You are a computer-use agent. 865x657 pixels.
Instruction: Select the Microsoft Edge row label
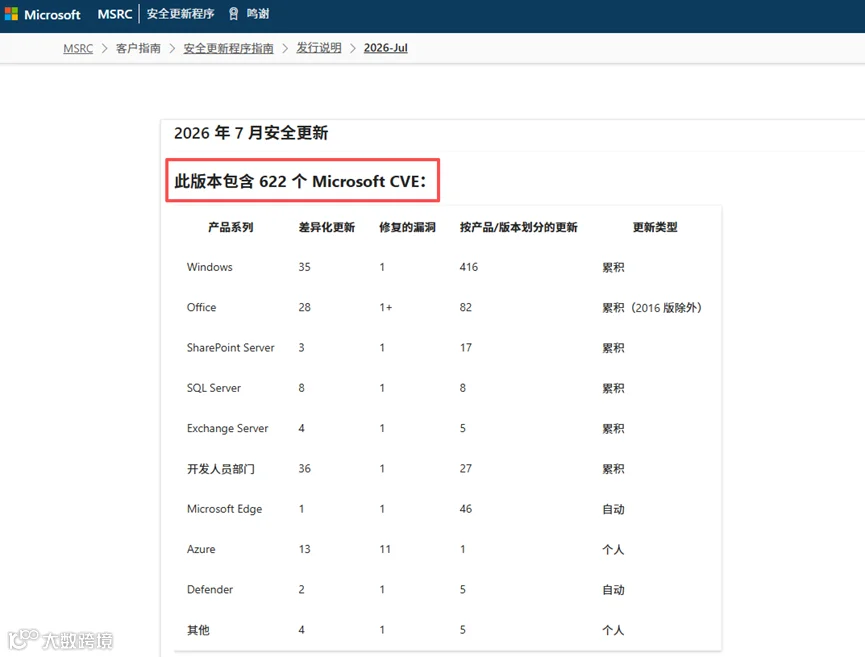pyautogui.click(x=225, y=509)
